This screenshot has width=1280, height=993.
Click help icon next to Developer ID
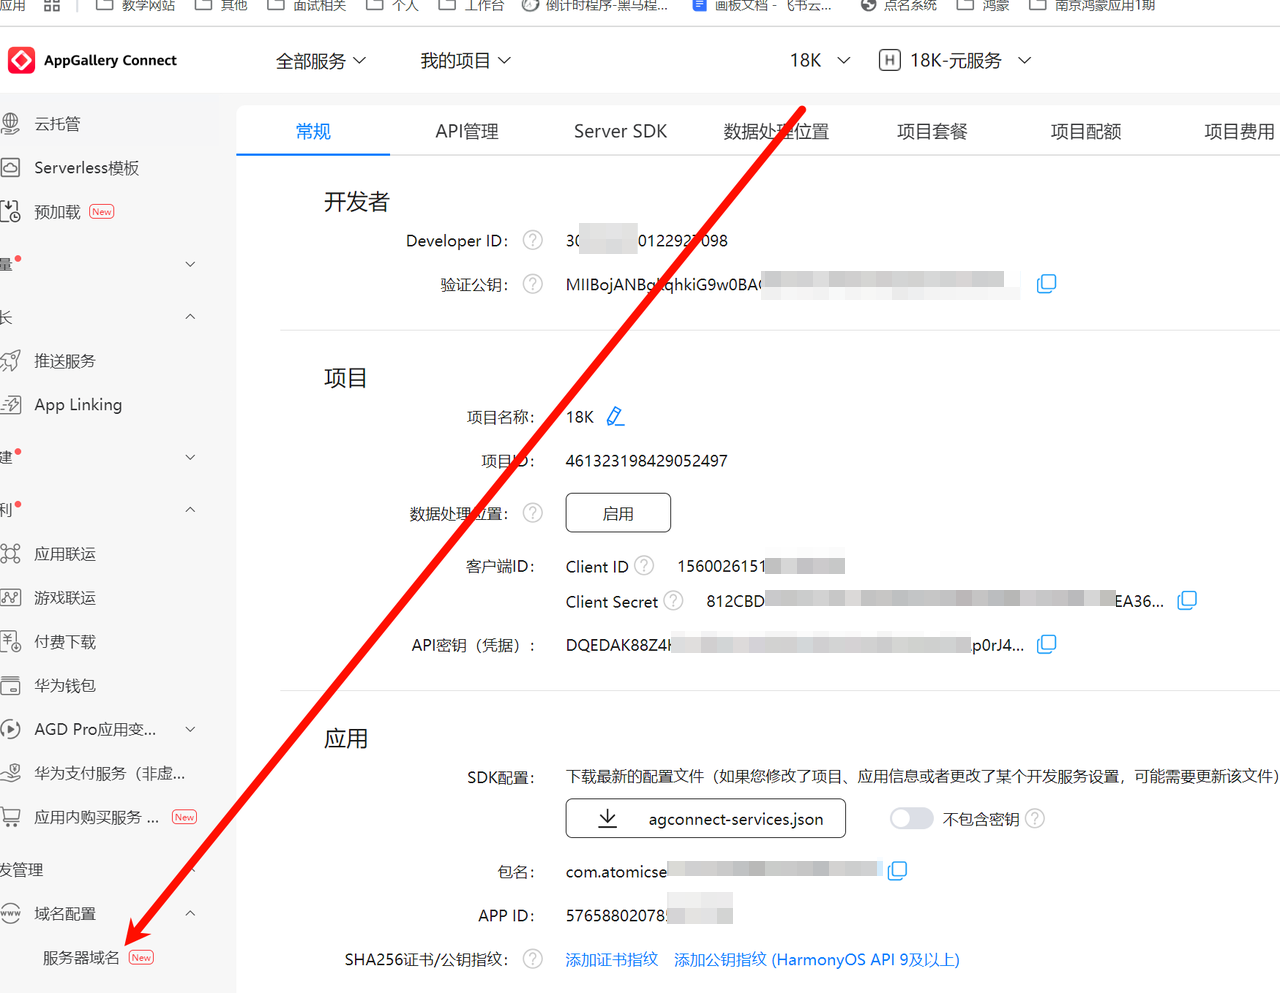[x=533, y=240]
